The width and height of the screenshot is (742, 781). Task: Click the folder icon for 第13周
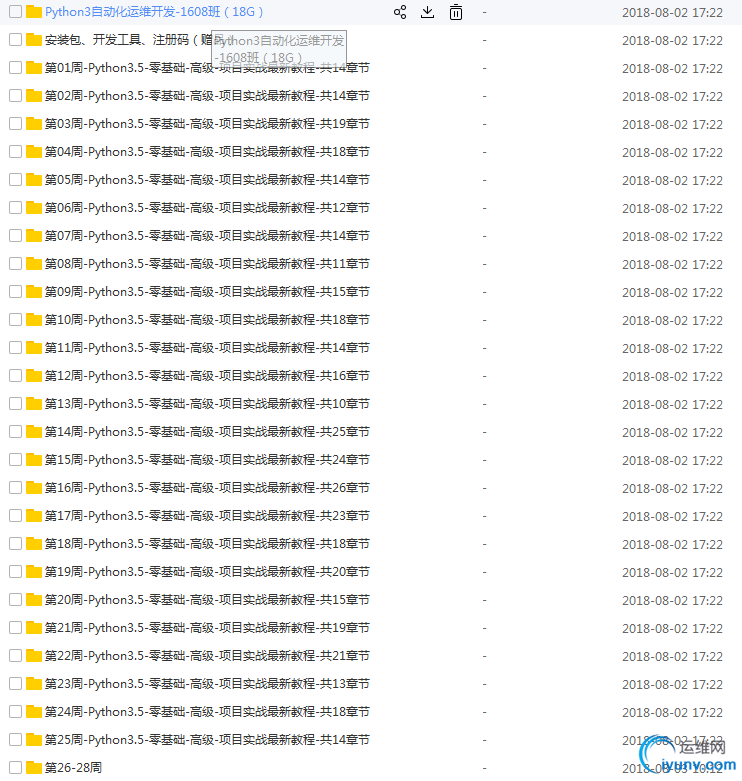click(34, 403)
